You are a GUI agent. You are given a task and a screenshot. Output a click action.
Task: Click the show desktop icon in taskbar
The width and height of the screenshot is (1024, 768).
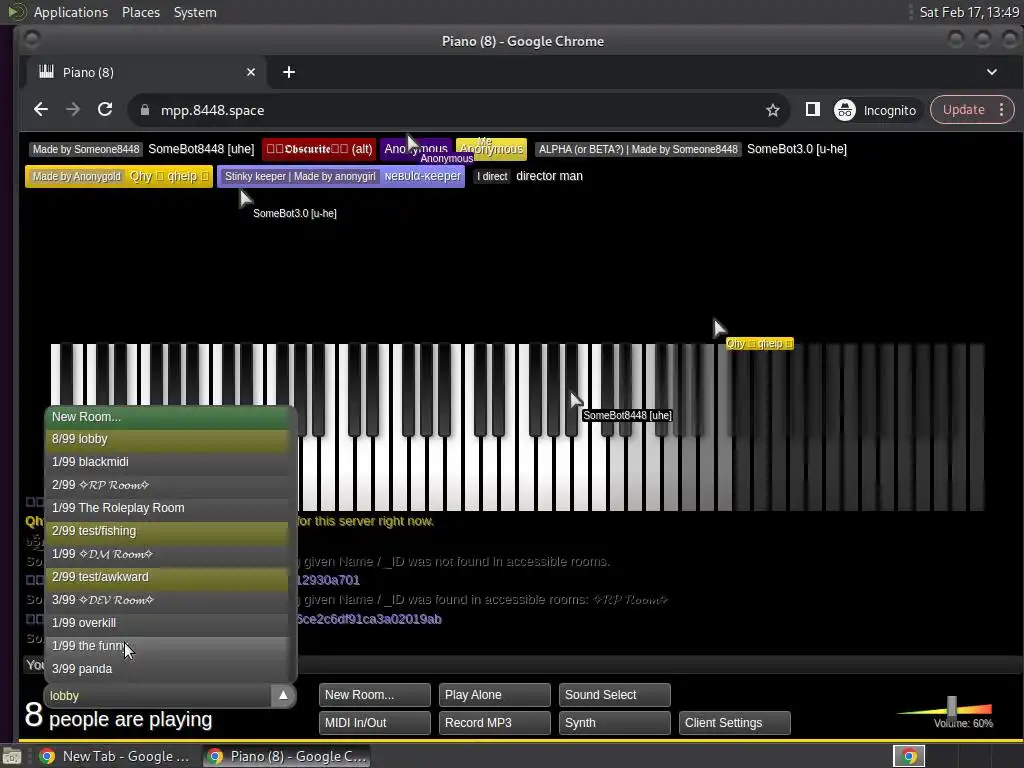click(x=12, y=756)
